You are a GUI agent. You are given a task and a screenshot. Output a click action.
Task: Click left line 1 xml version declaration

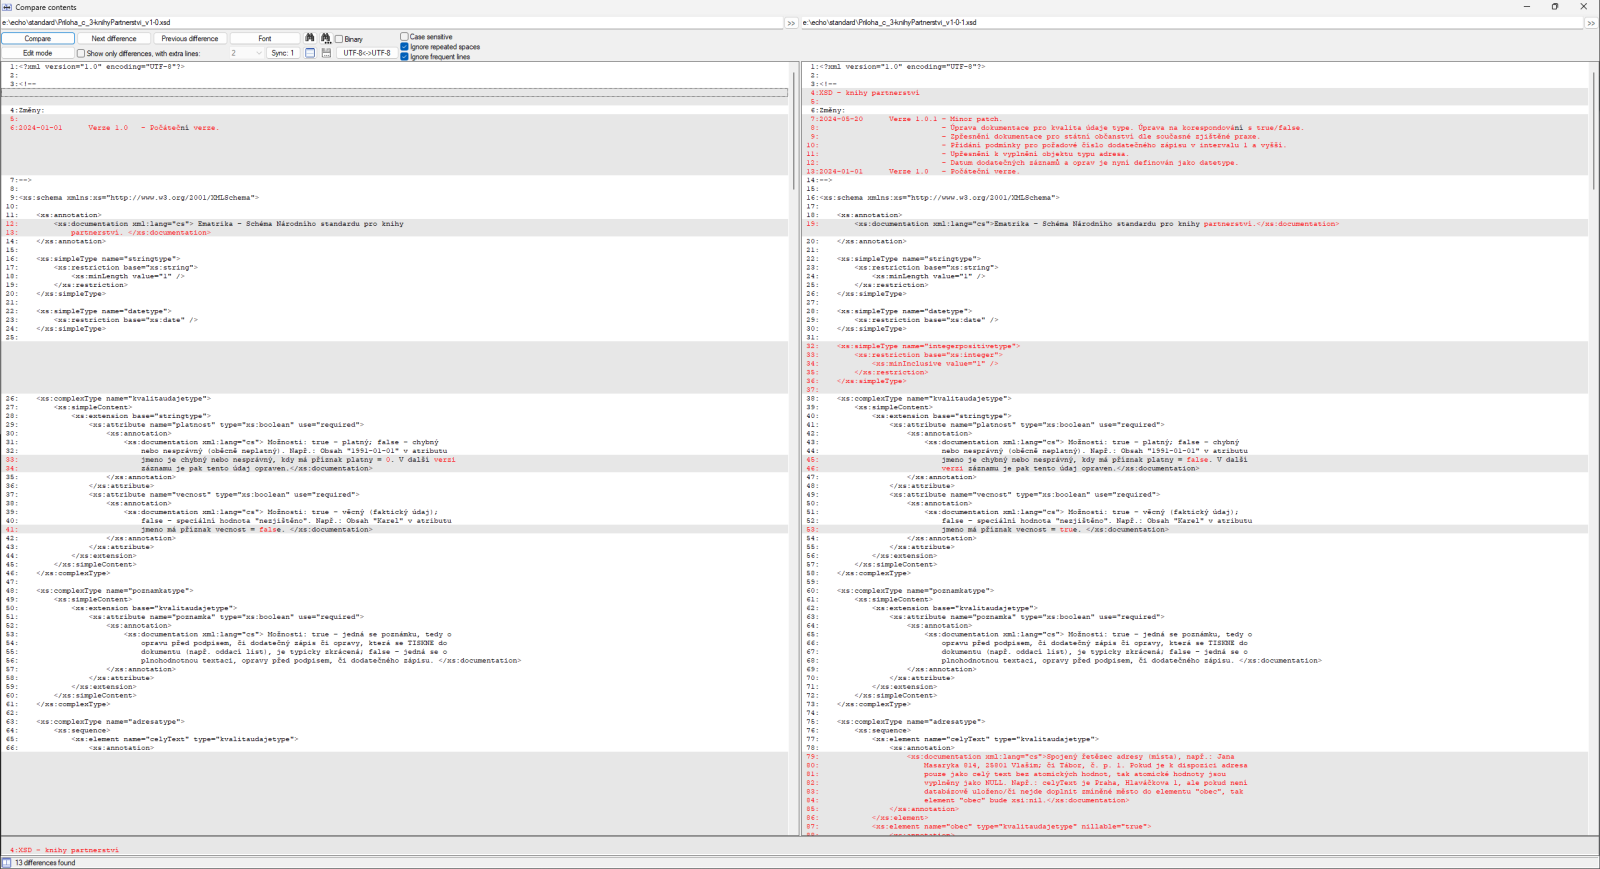pyautogui.click(x=97, y=67)
